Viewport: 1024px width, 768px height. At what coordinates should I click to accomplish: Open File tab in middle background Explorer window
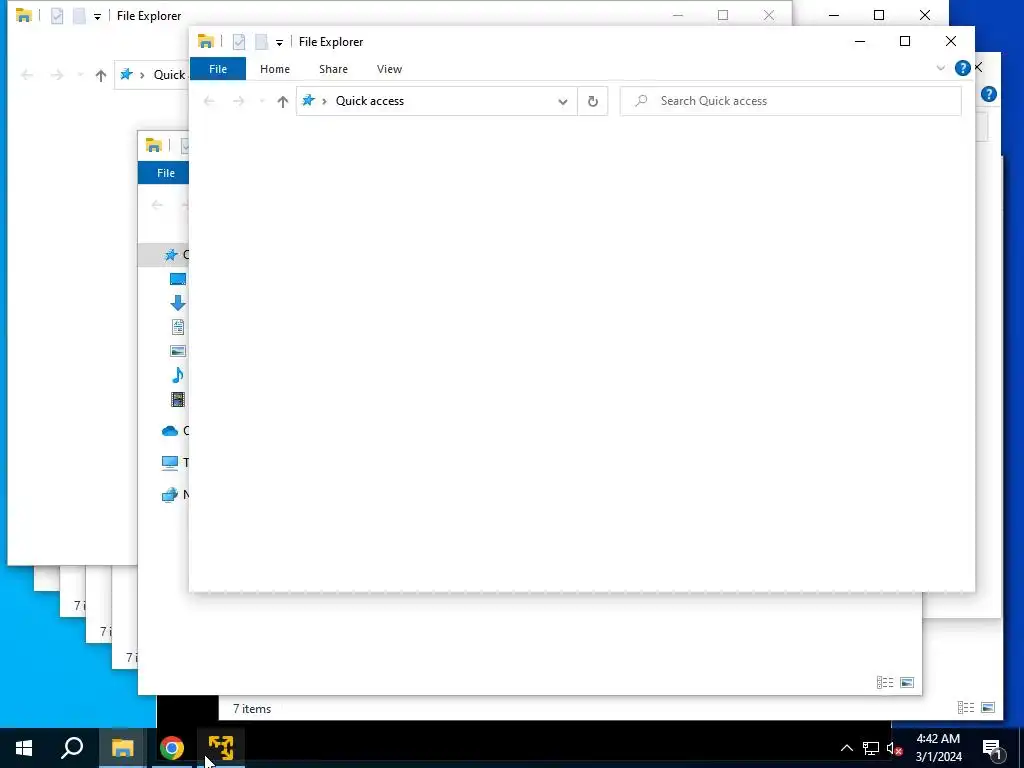[x=163, y=173]
